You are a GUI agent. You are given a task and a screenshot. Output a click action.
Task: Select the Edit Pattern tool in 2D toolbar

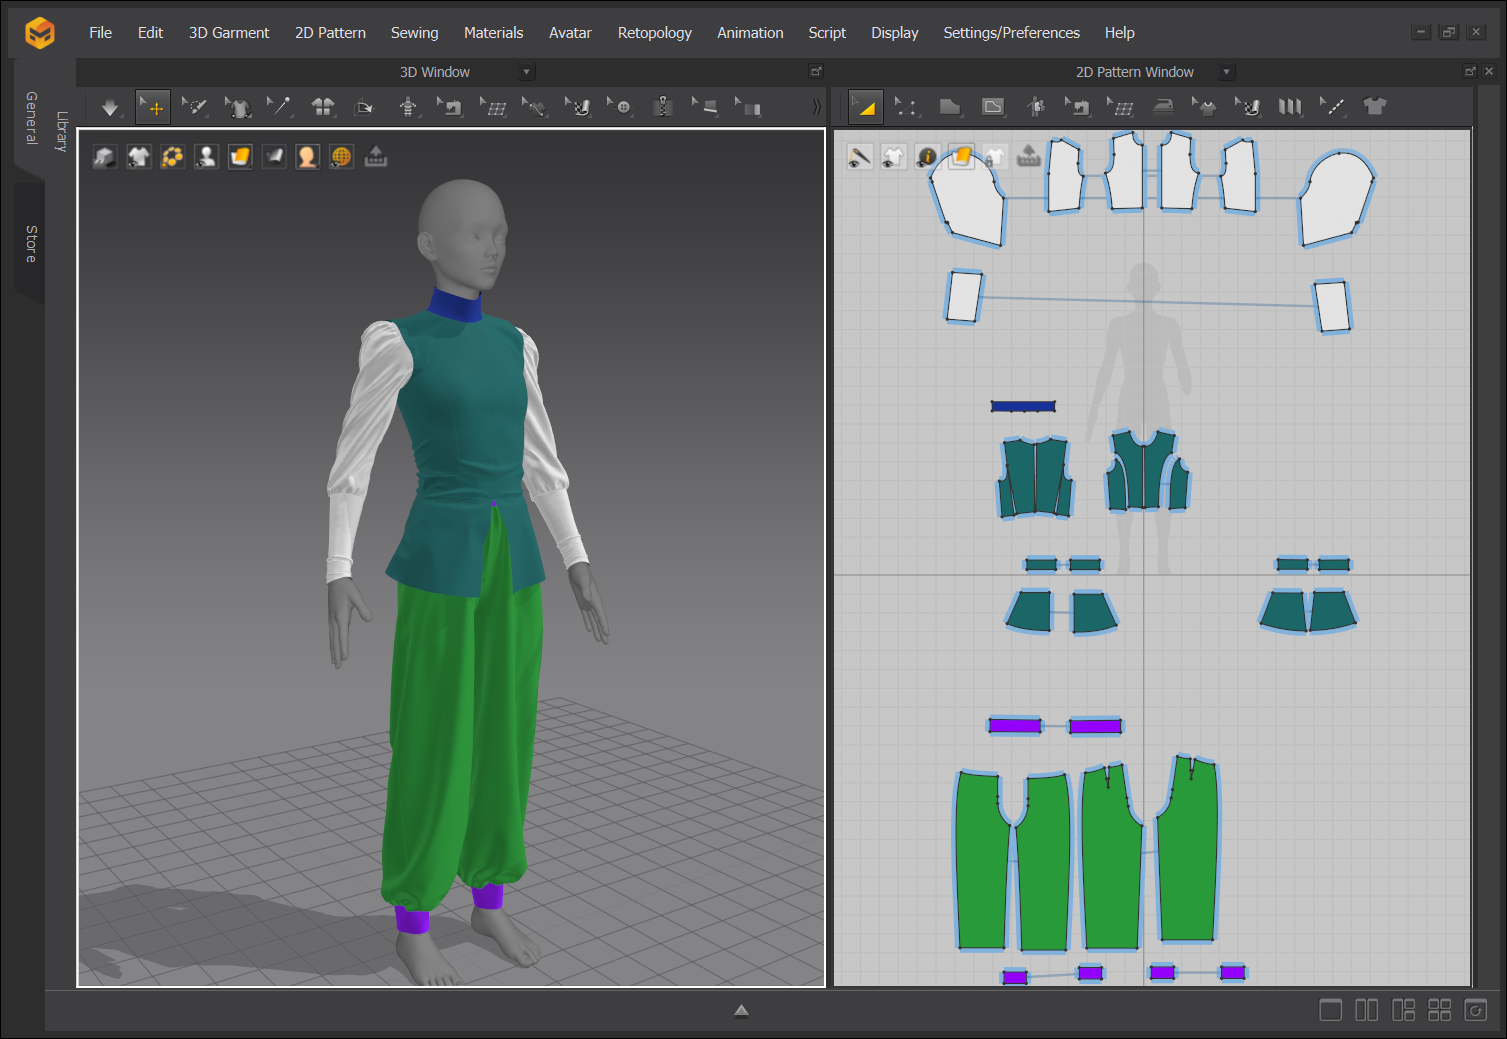[865, 107]
